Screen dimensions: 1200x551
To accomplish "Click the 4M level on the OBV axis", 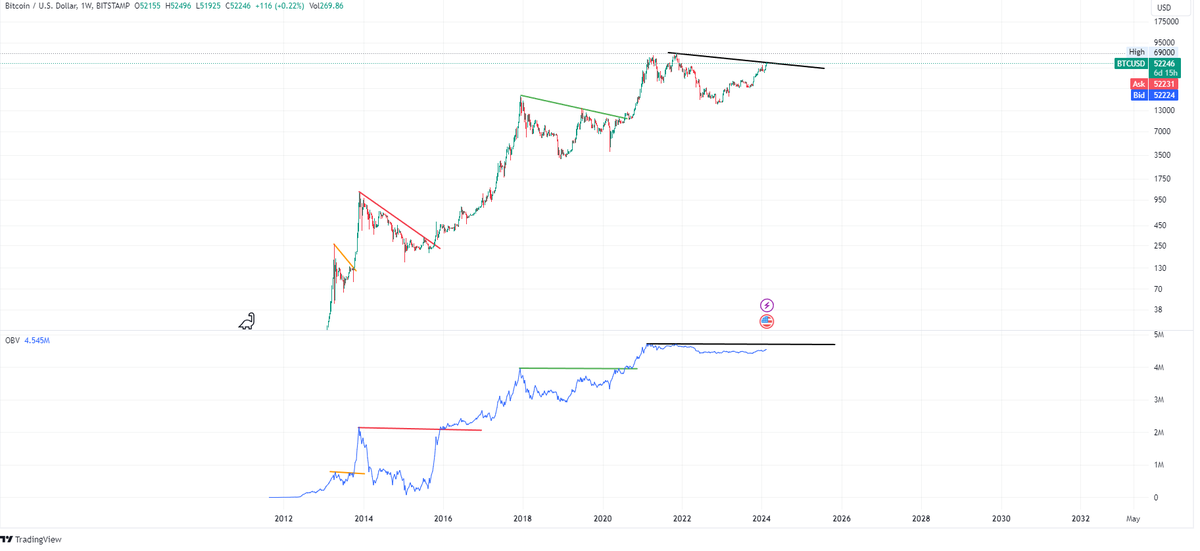I will (1159, 367).
